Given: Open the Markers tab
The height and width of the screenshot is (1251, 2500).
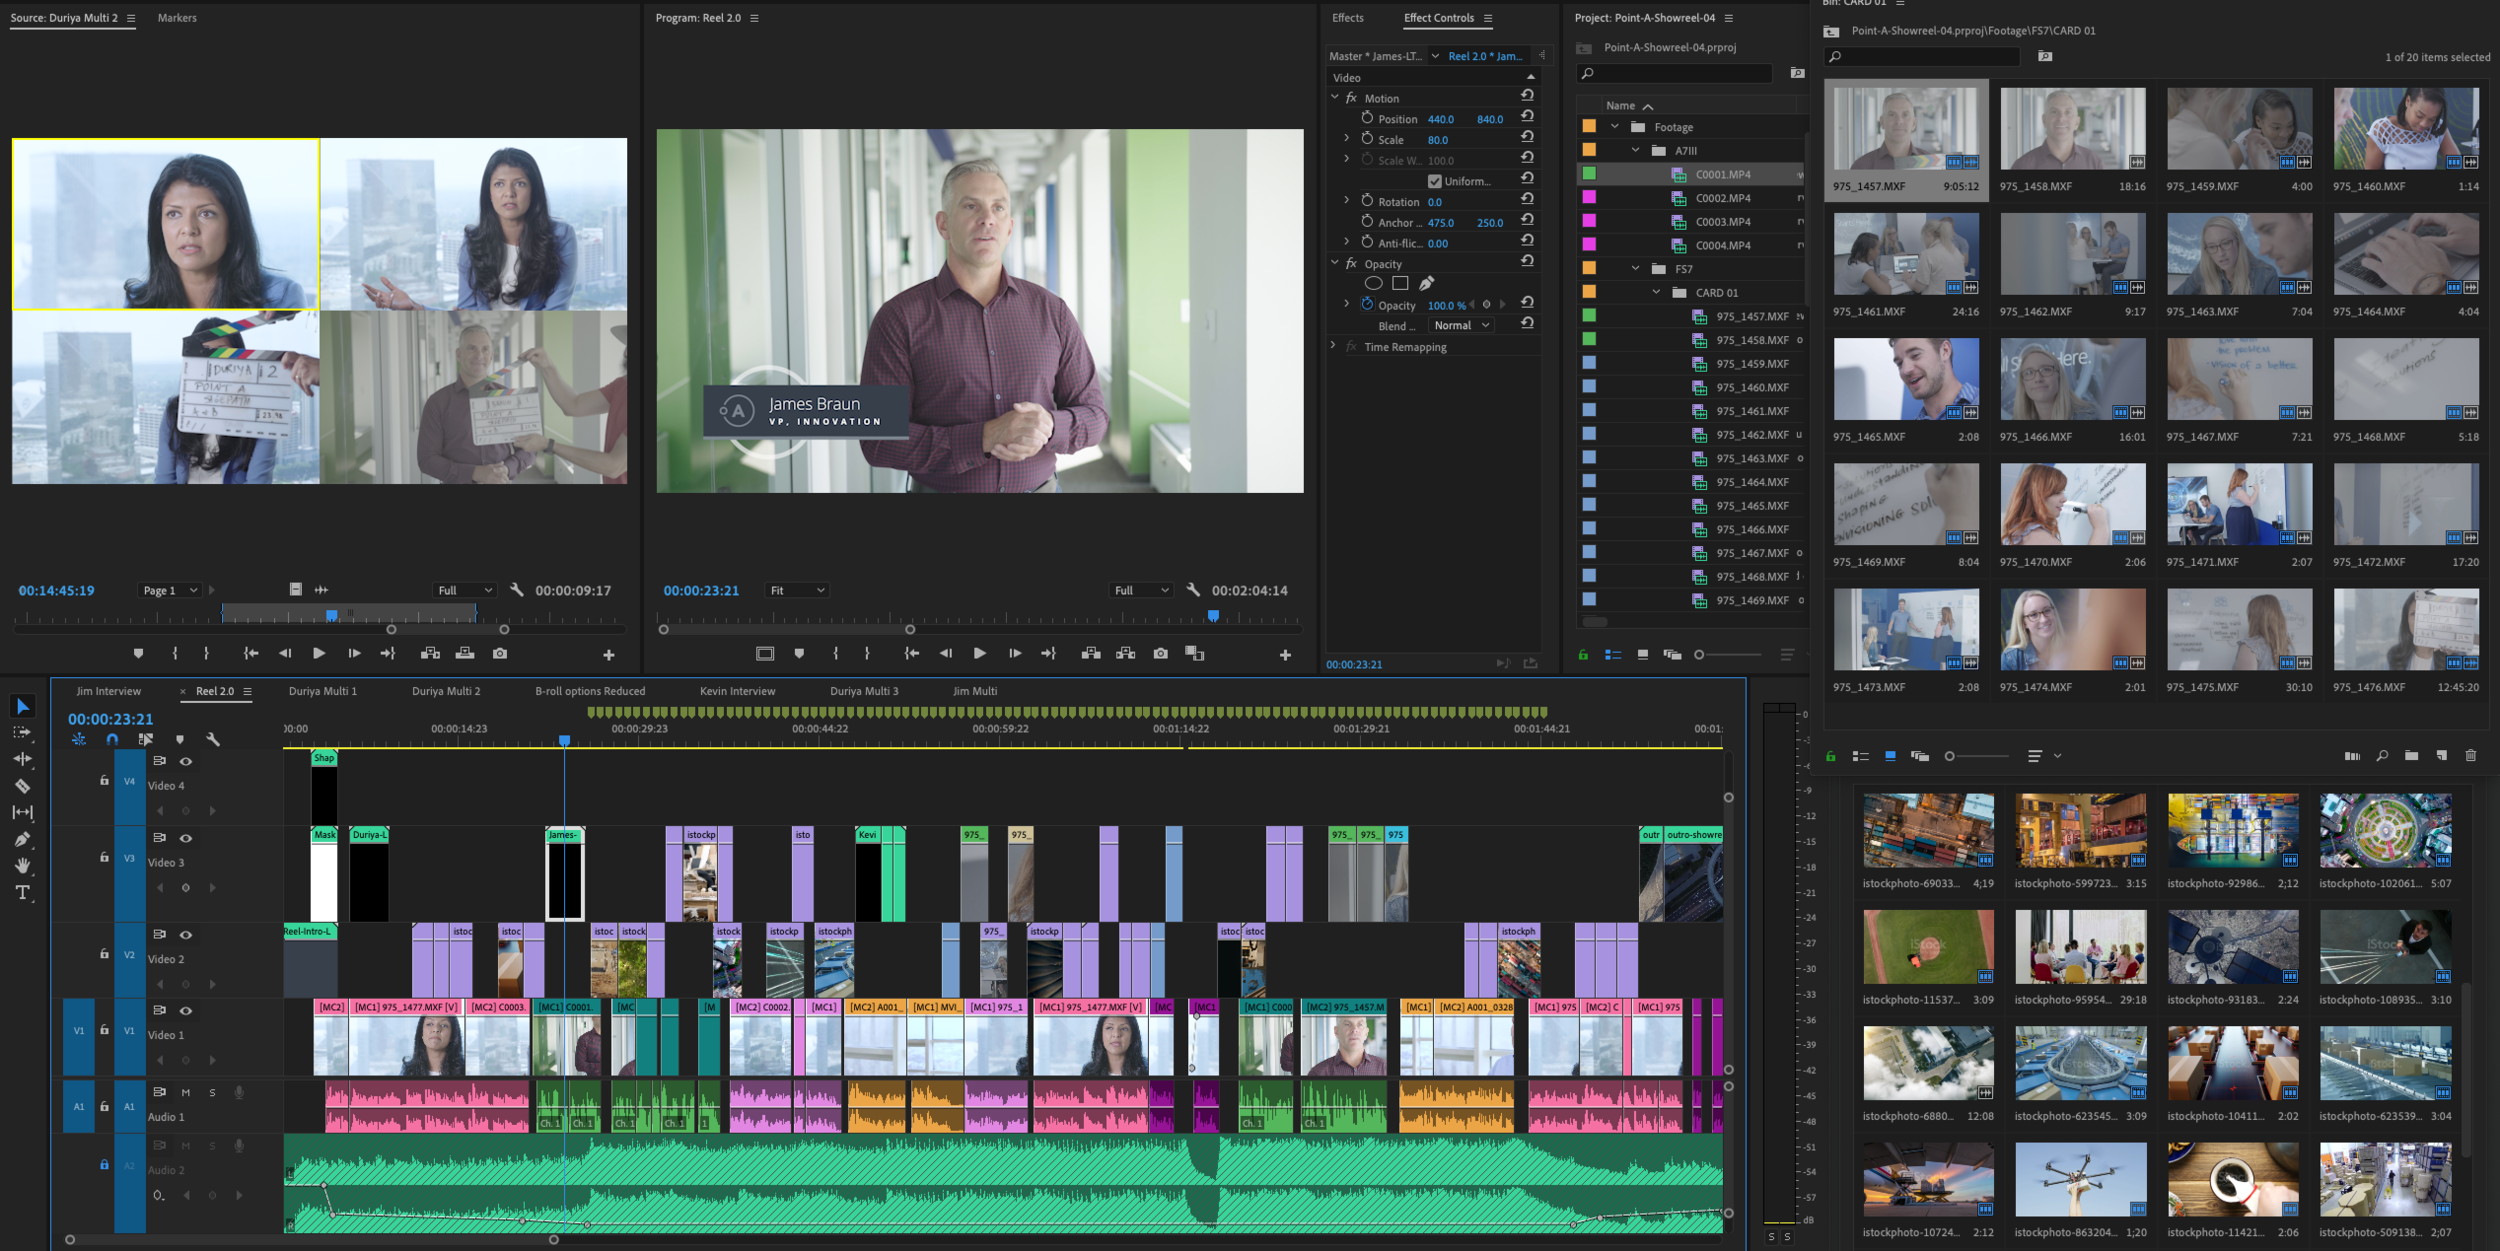Looking at the screenshot, I should 177,18.
